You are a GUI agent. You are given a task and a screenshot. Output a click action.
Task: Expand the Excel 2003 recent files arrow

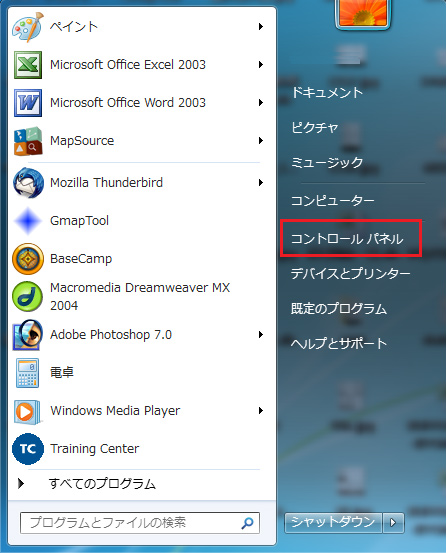[261, 65]
